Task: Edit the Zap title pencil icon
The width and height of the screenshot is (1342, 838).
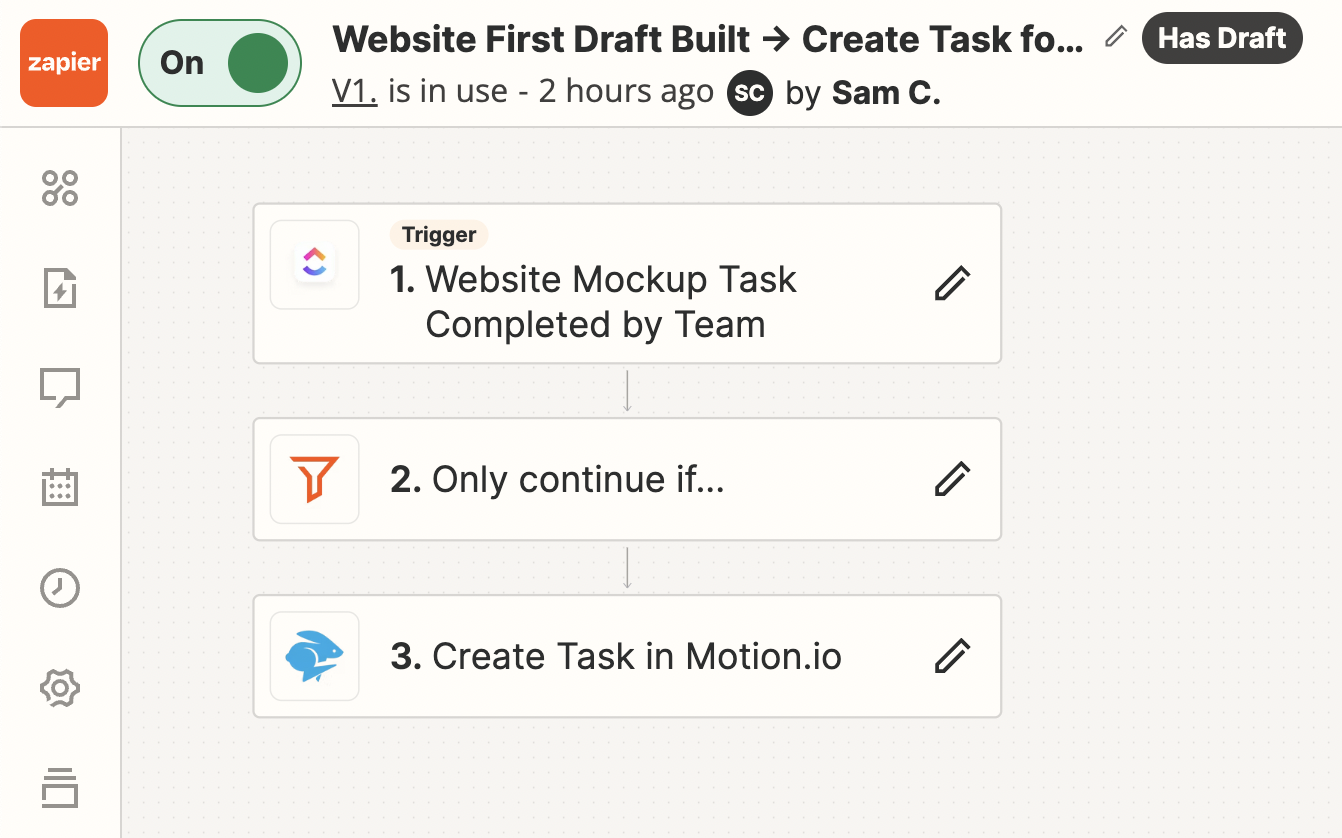Action: click(1115, 38)
